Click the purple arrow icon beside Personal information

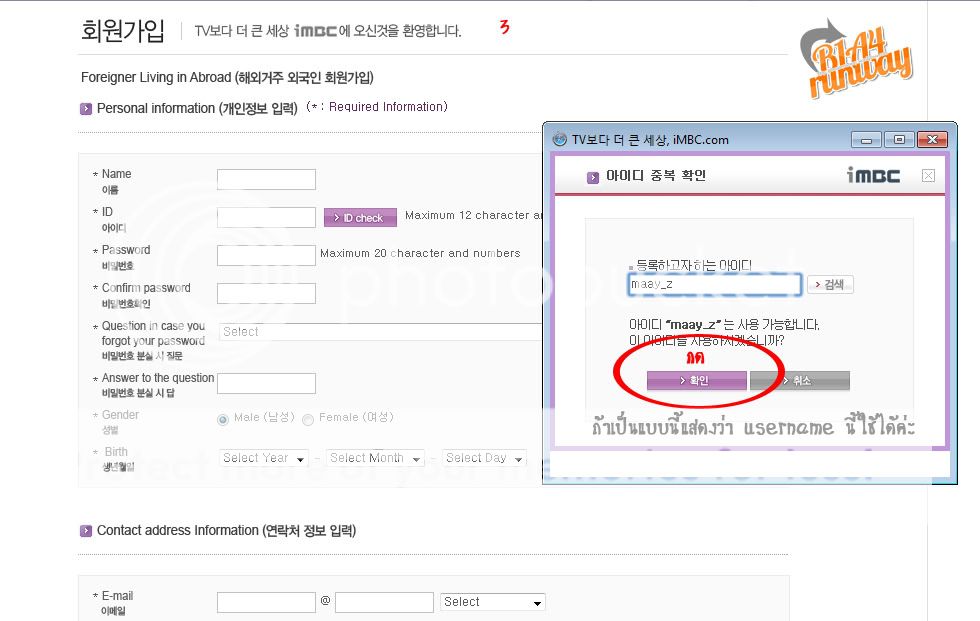click(x=86, y=109)
